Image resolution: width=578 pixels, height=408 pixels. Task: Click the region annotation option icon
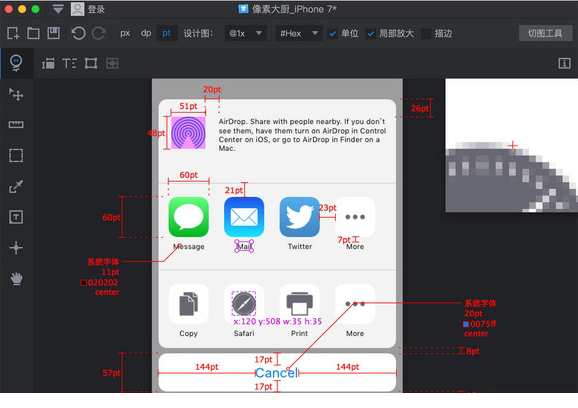tap(91, 63)
